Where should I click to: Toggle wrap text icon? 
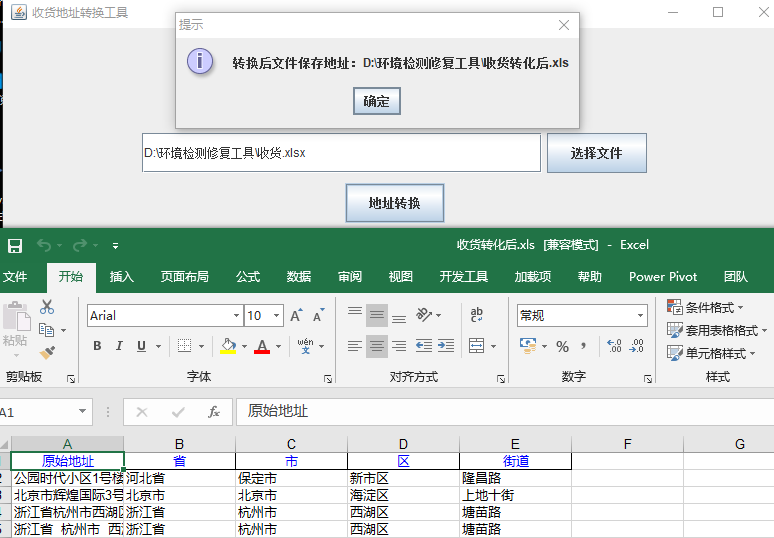click(x=477, y=314)
